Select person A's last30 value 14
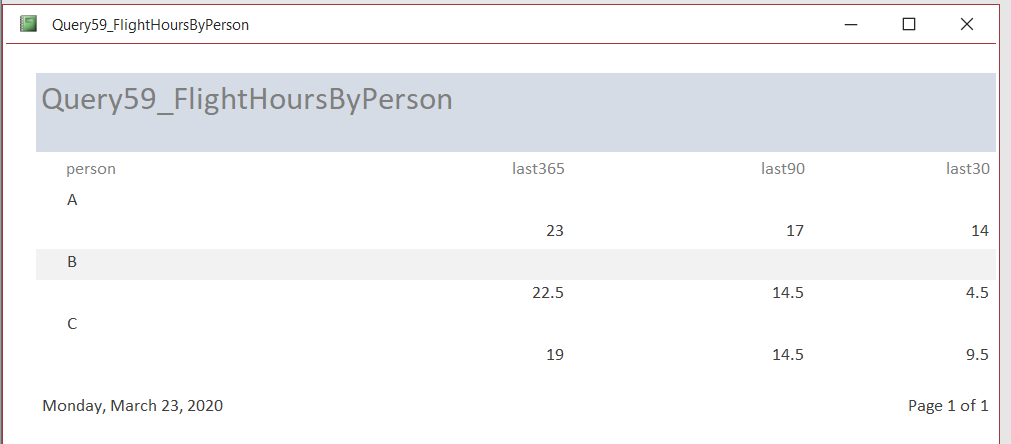Viewport: 1011px width, 444px height. (x=980, y=231)
